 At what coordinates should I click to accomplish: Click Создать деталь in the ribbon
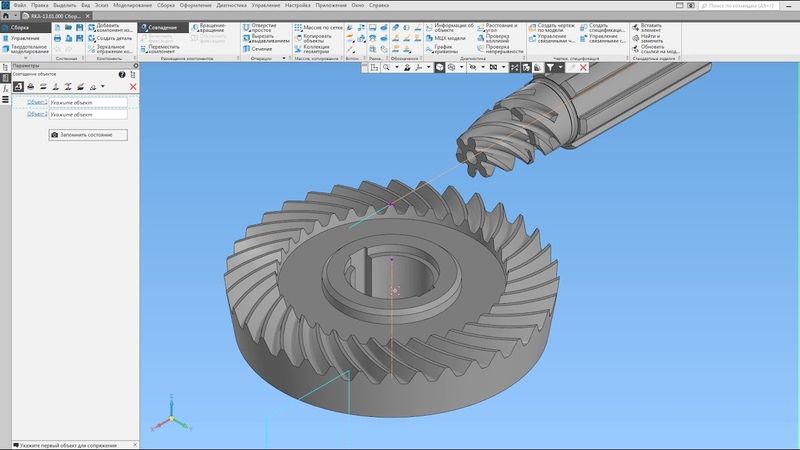(x=114, y=38)
